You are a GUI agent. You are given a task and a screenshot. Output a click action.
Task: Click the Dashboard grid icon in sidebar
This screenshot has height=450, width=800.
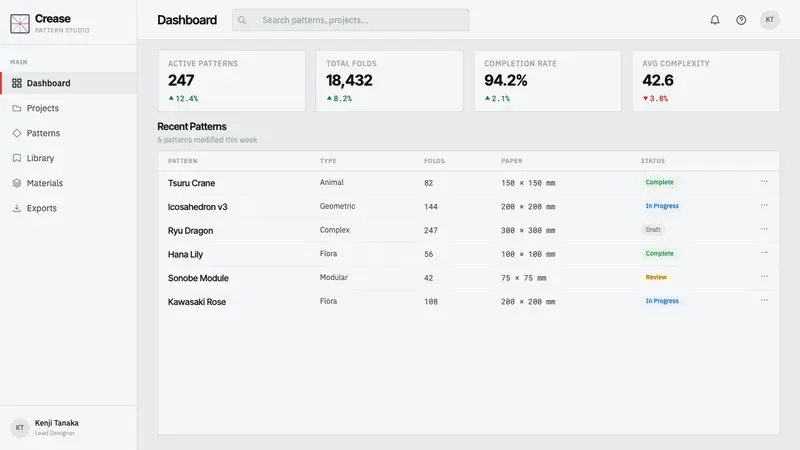pos(17,83)
